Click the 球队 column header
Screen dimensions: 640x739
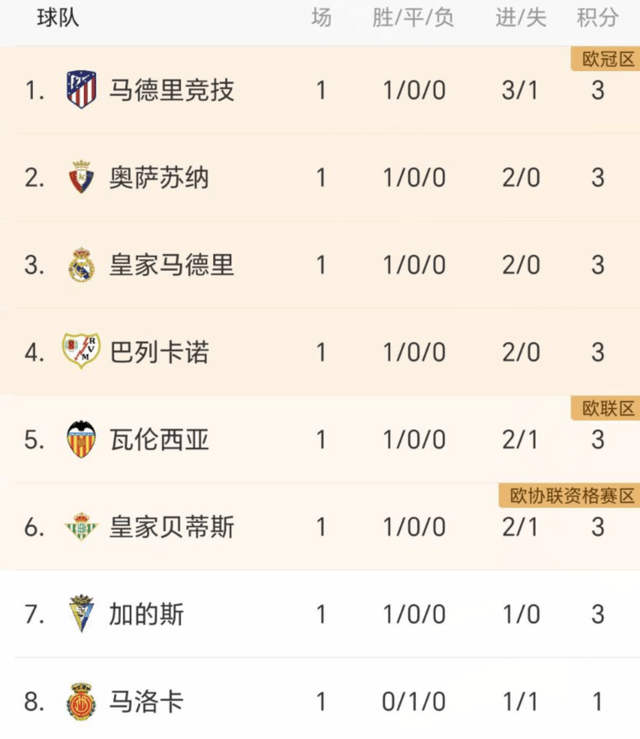tap(58, 18)
